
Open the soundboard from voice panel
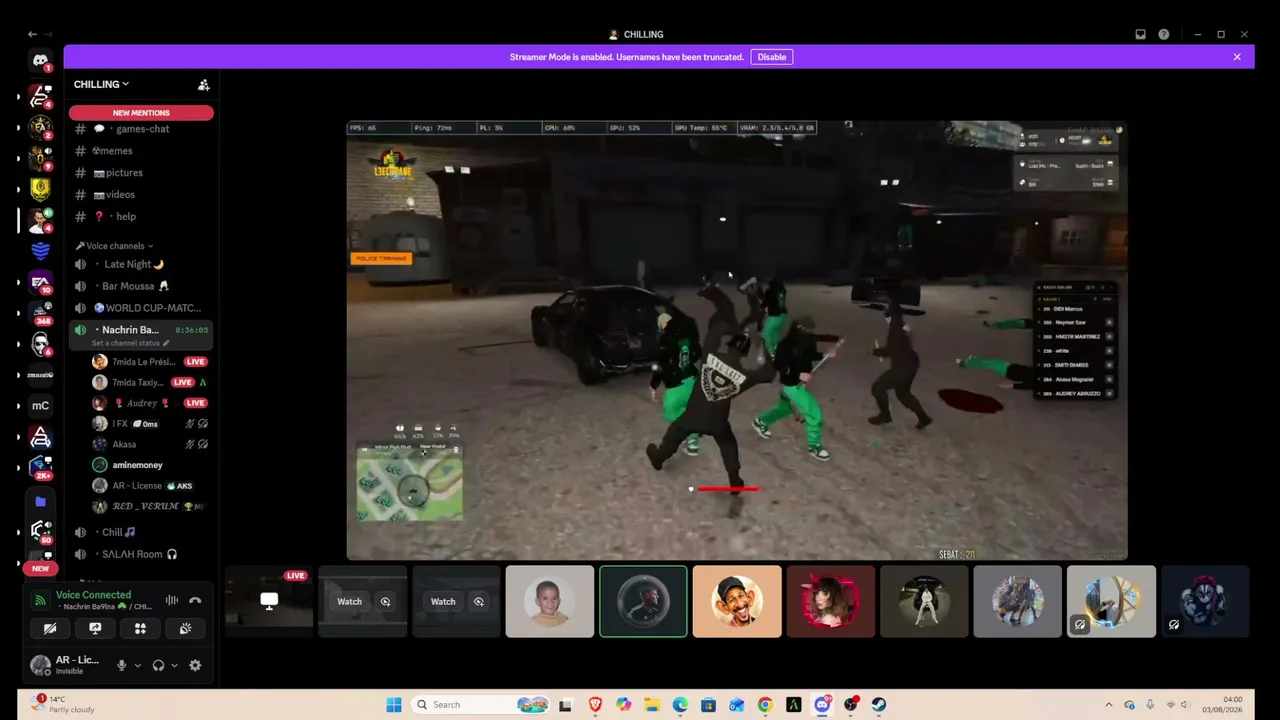tap(185, 628)
